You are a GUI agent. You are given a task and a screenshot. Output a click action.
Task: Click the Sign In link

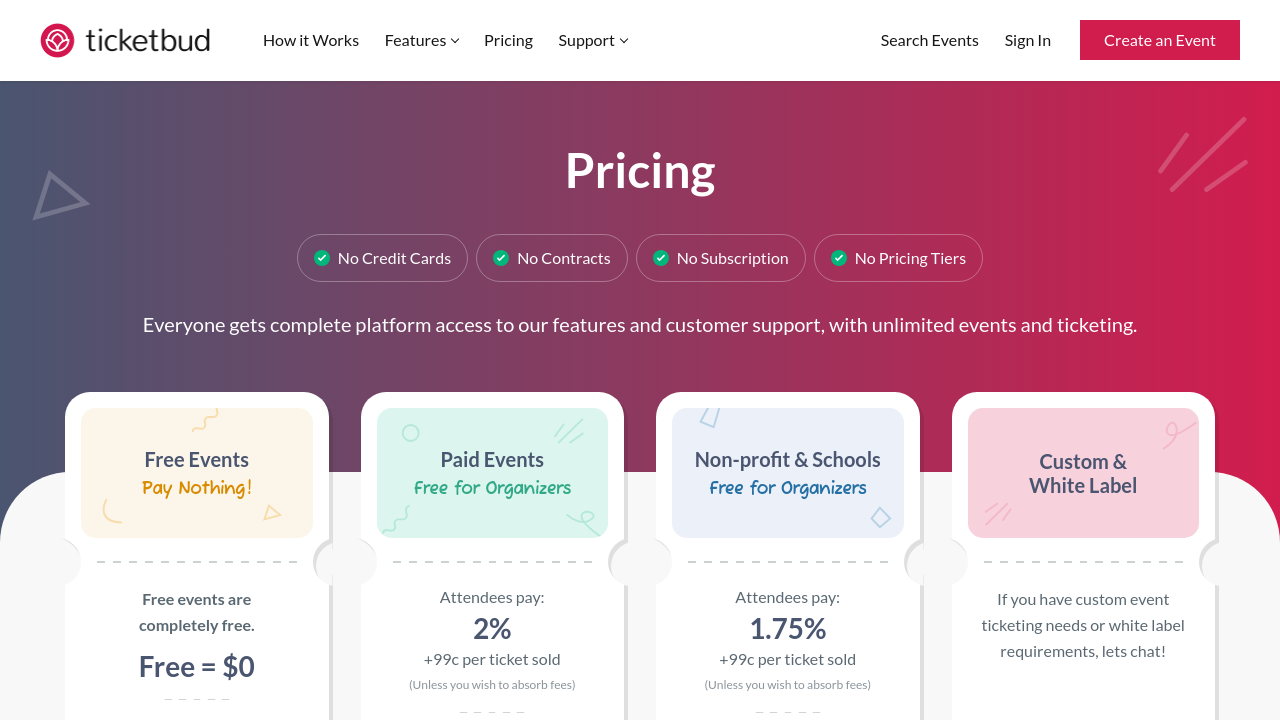tap(1027, 40)
